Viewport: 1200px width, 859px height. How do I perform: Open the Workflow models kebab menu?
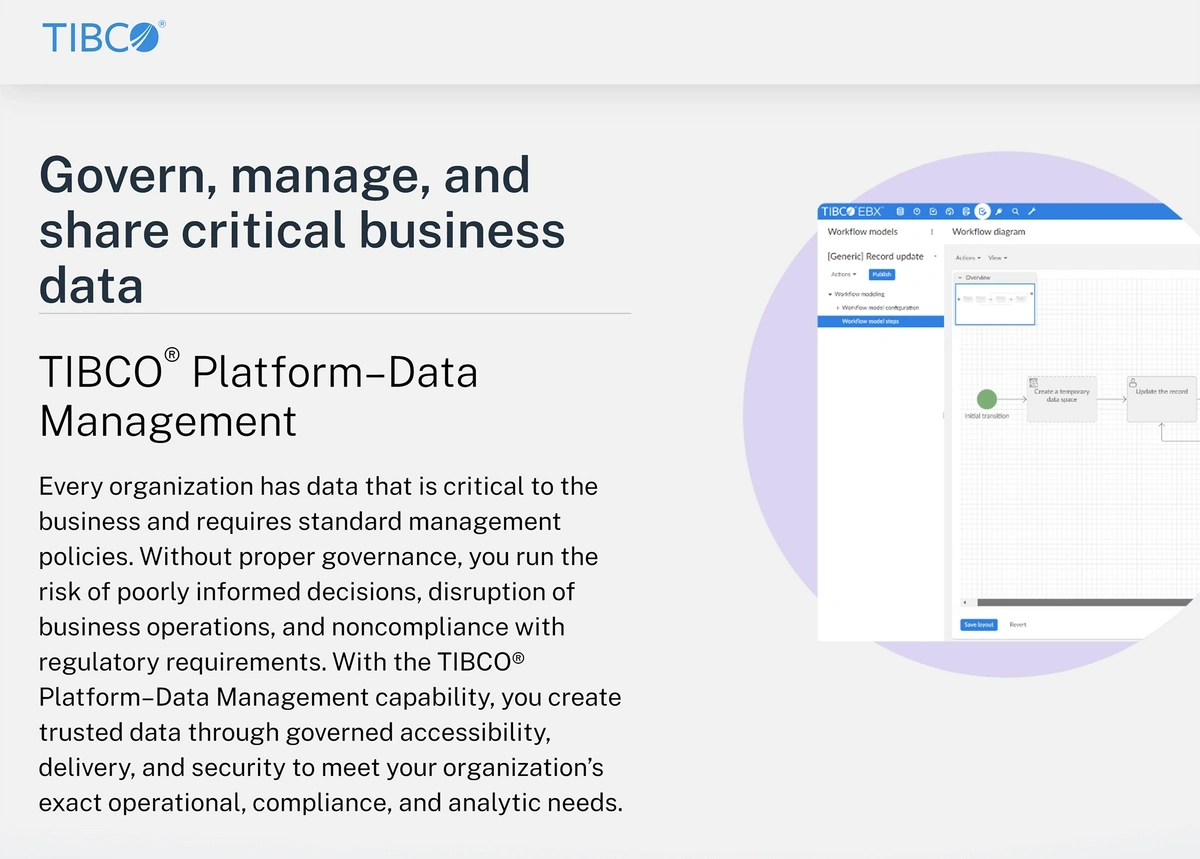(x=932, y=232)
